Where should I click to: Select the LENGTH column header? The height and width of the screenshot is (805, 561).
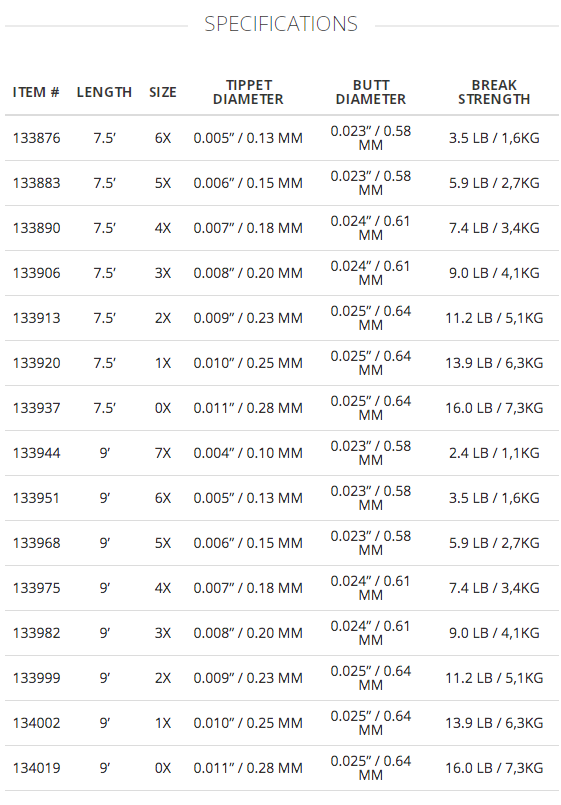(x=104, y=92)
